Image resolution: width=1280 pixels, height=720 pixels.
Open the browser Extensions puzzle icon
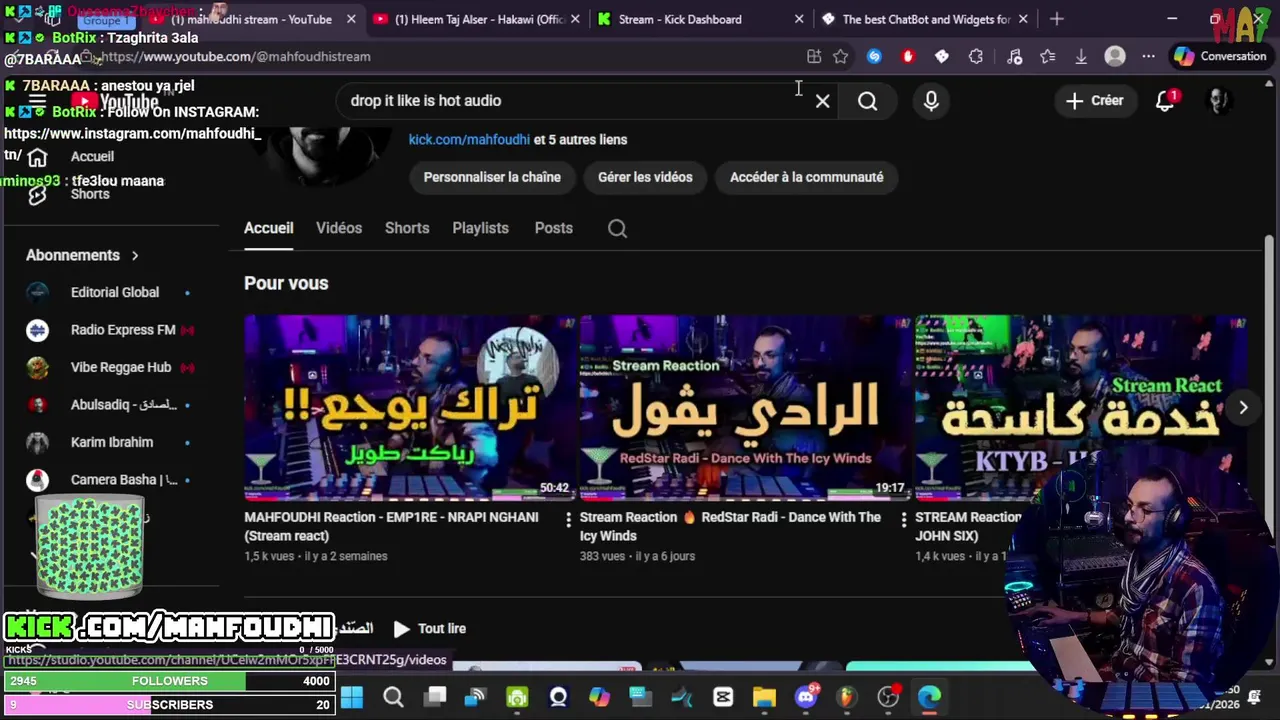tap(976, 57)
